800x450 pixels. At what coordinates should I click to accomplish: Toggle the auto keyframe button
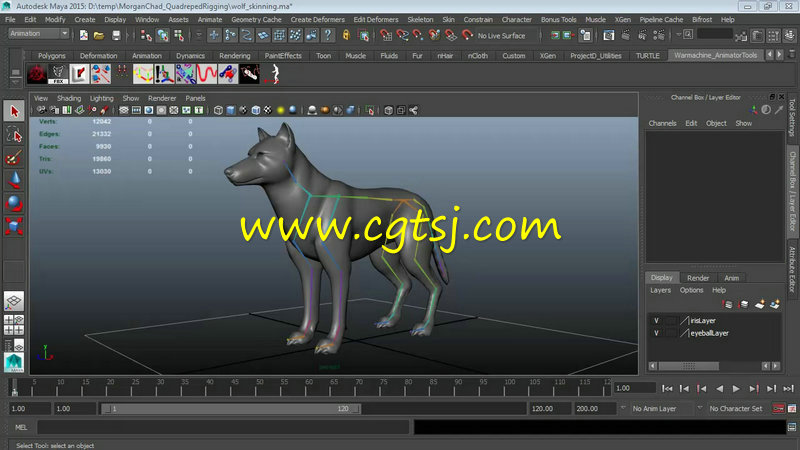(x=779, y=409)
